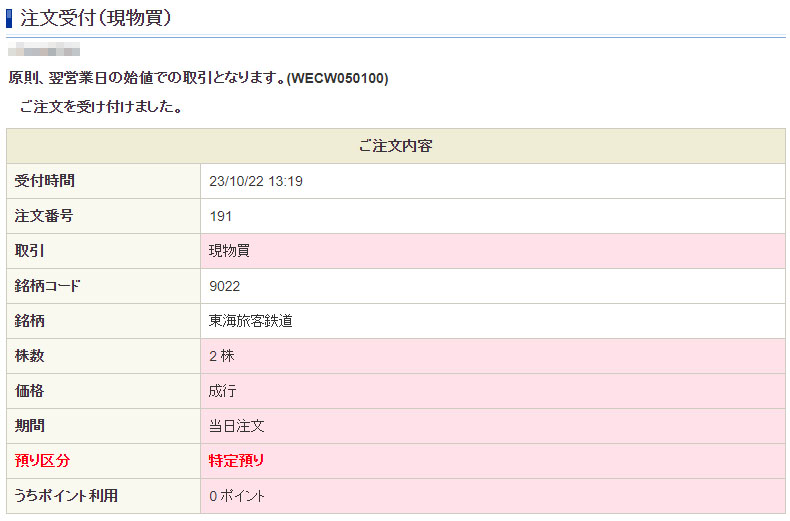This screenshot has height=521, width=790.
Task: Click the order number value 191
Action: point(221,216)
